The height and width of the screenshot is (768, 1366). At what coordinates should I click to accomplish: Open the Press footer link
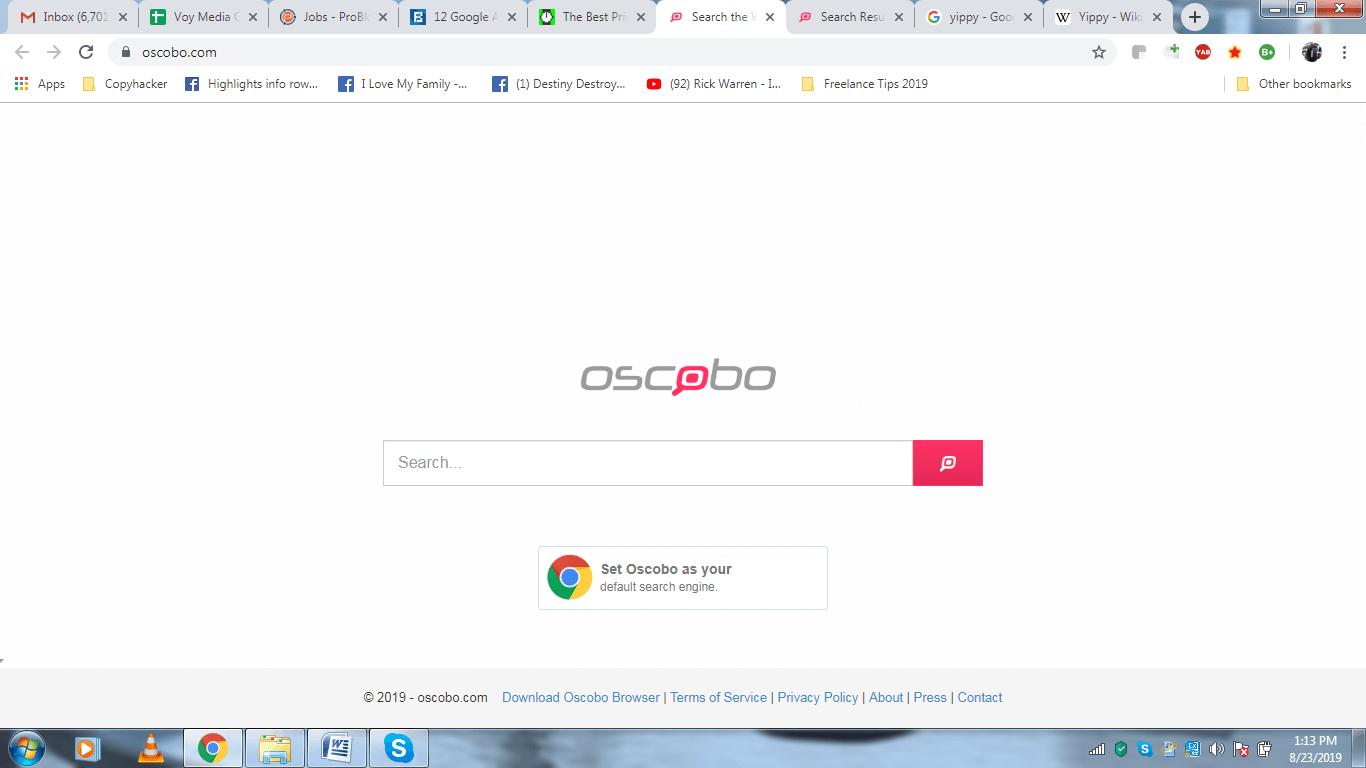(930, 698)
